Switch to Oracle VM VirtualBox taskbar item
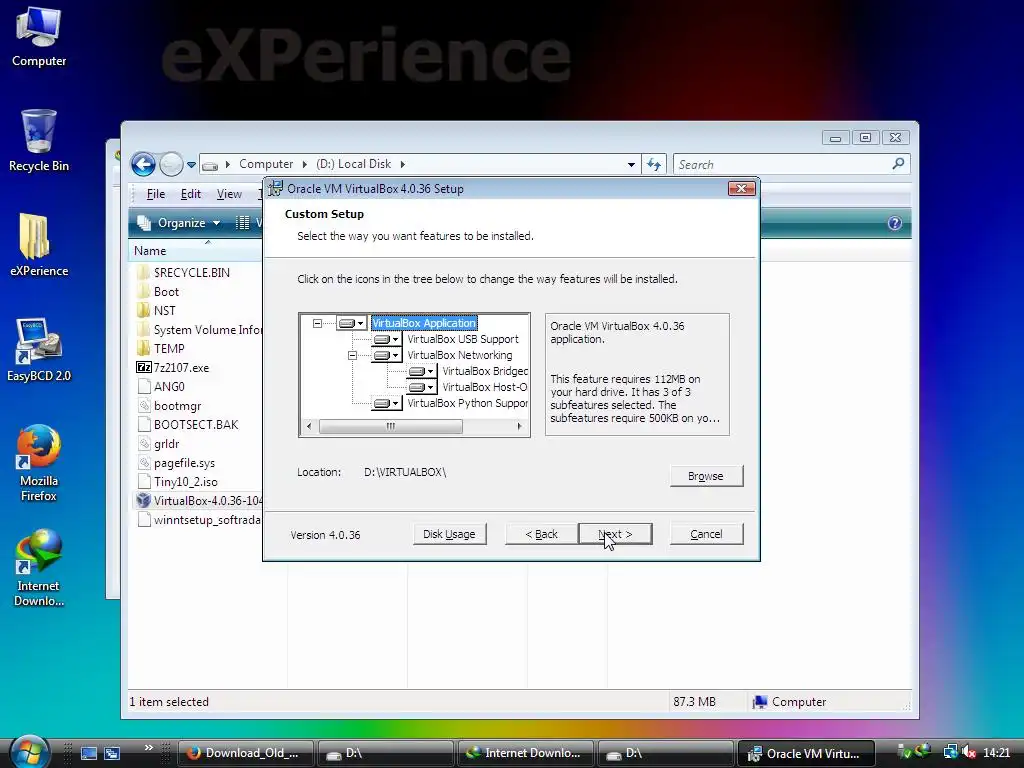Viewport: 1024px width, 768px height. [806, 753]
